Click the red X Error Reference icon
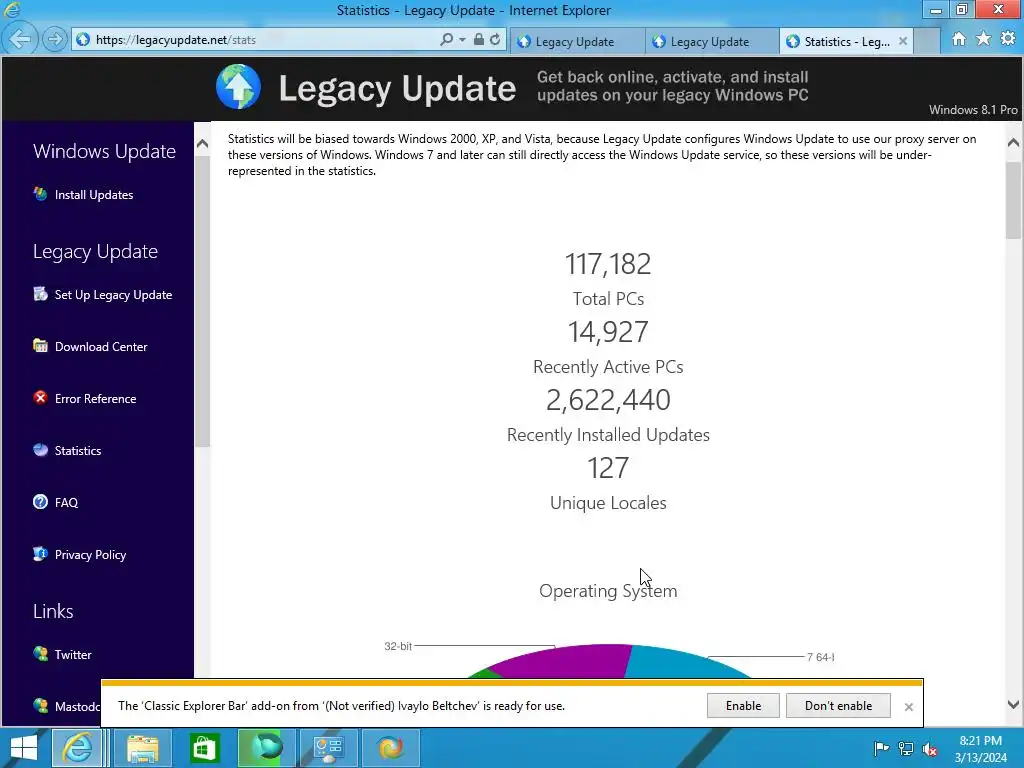Viewport: 1024px width, 768px height. [40, 398]
